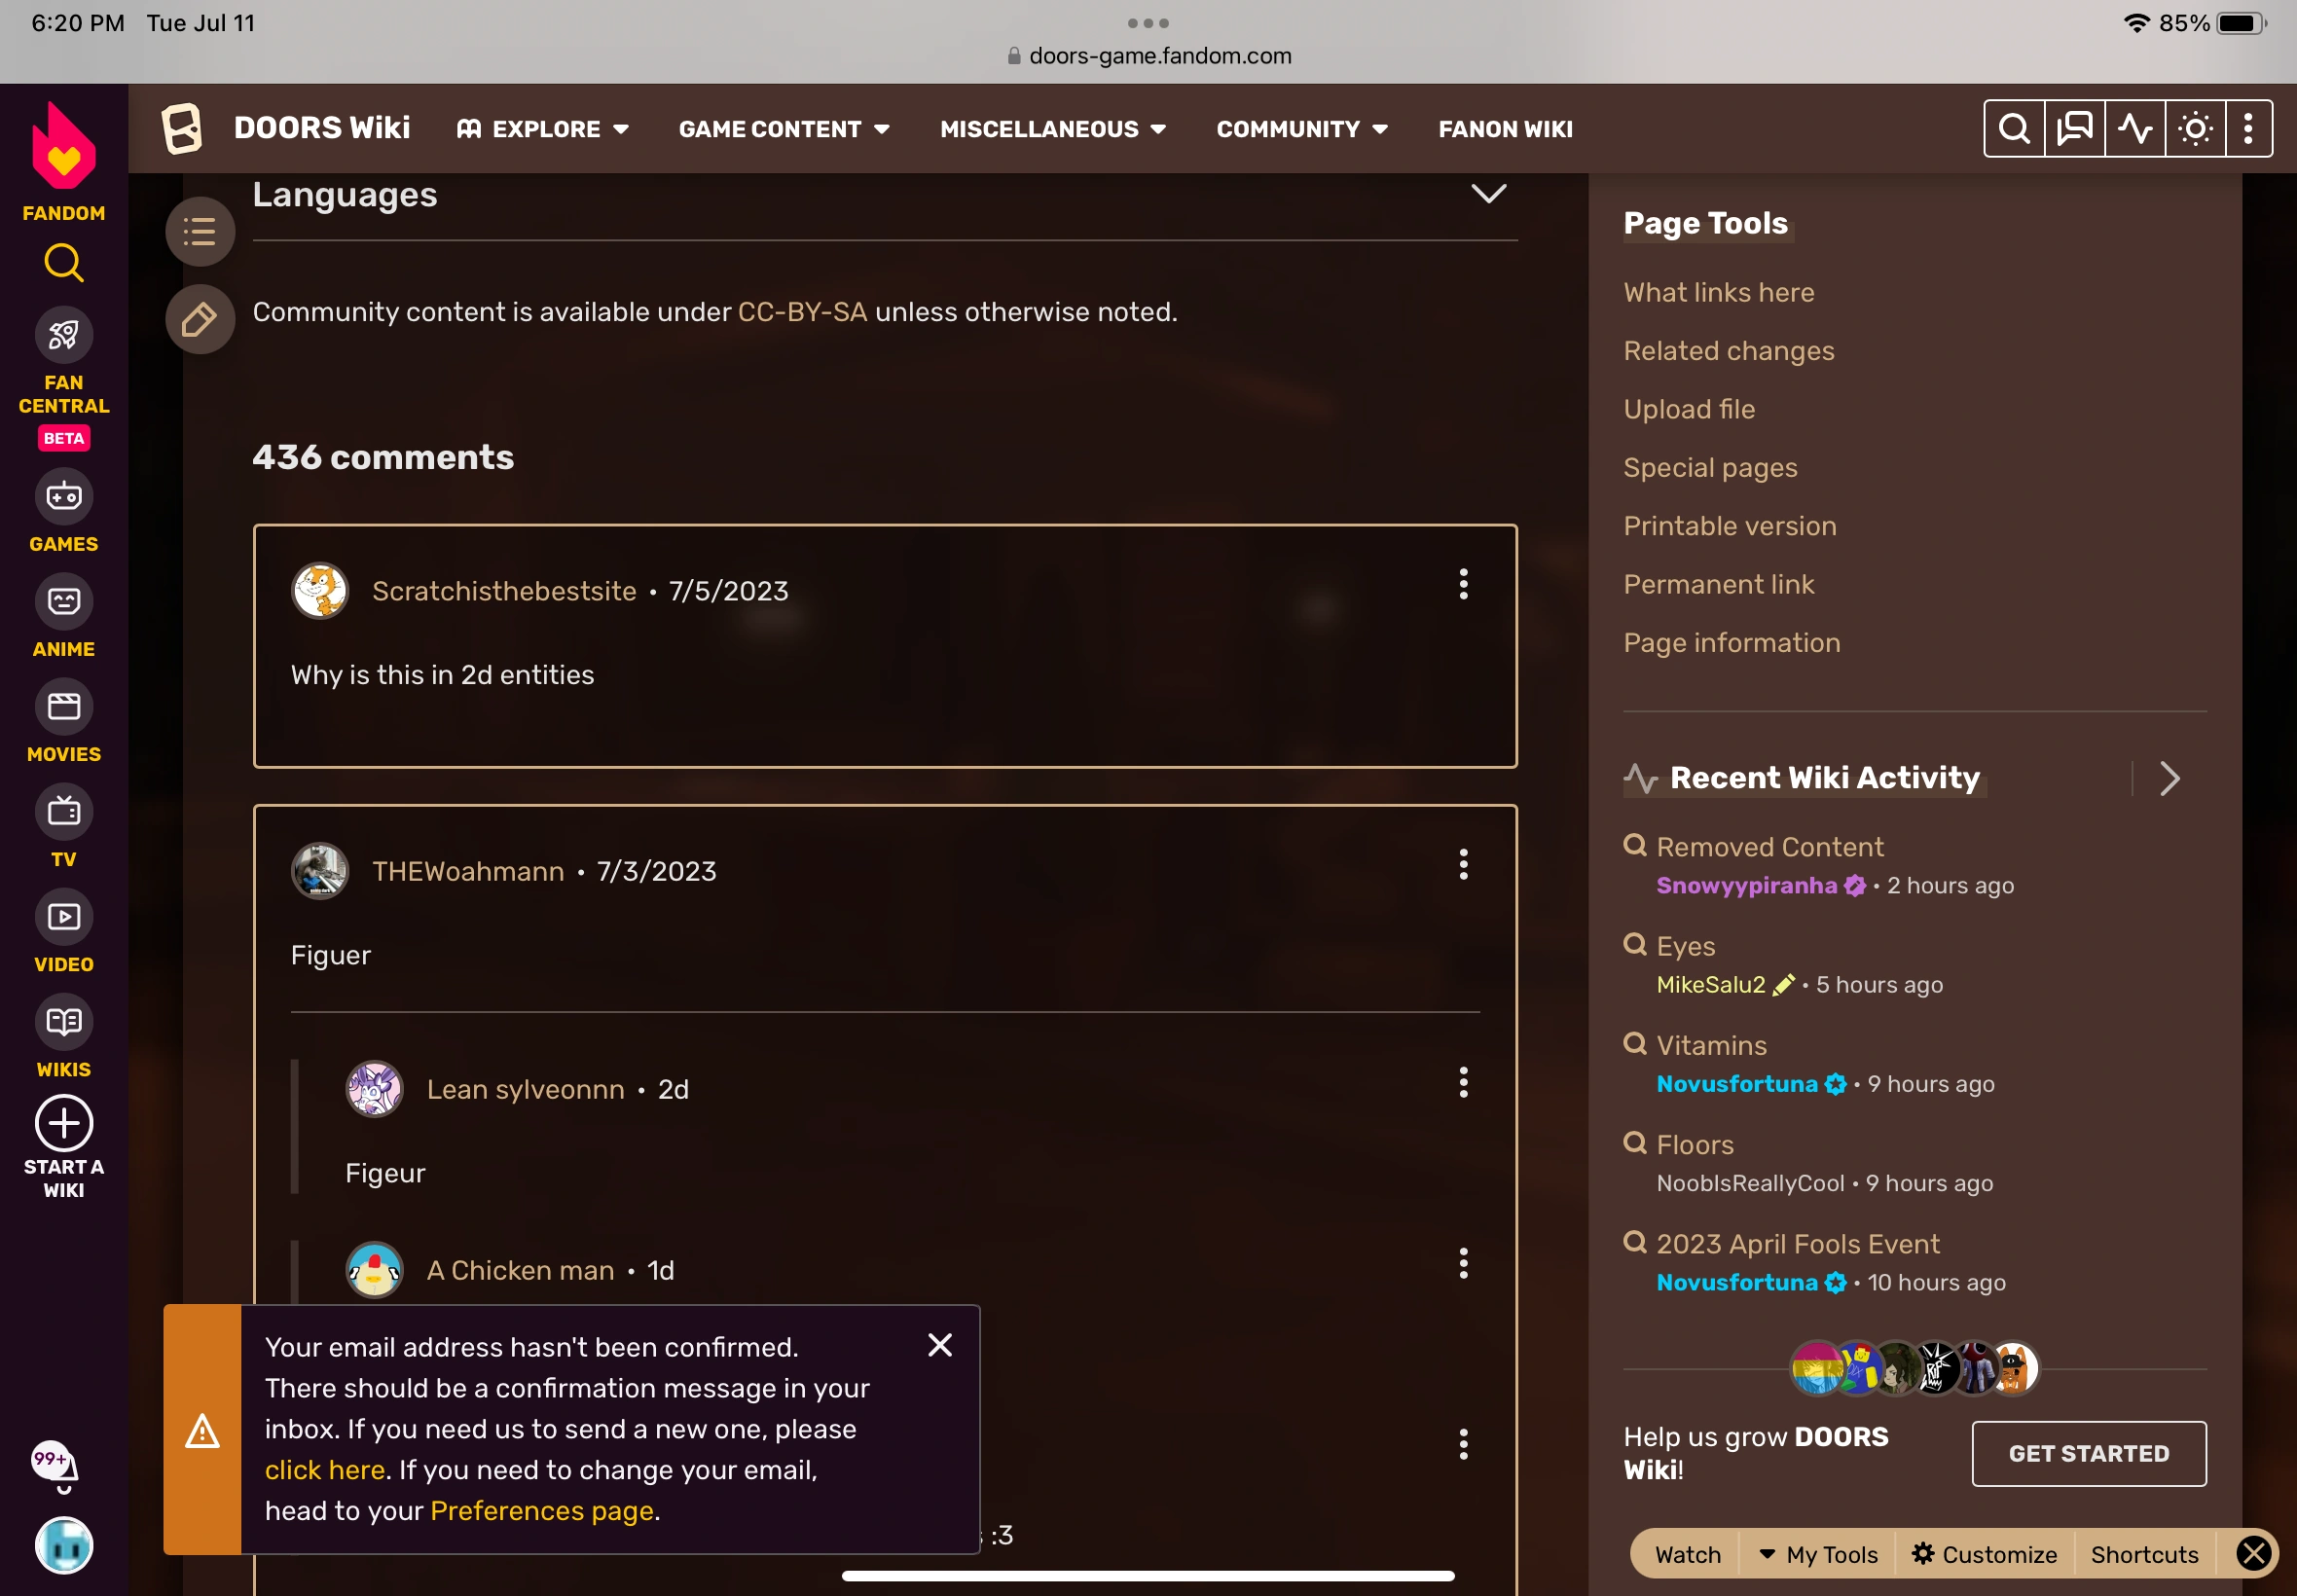The image size is (2297, 1596).
Task: Click the pencil edit page icon
Action: point(200,320)
